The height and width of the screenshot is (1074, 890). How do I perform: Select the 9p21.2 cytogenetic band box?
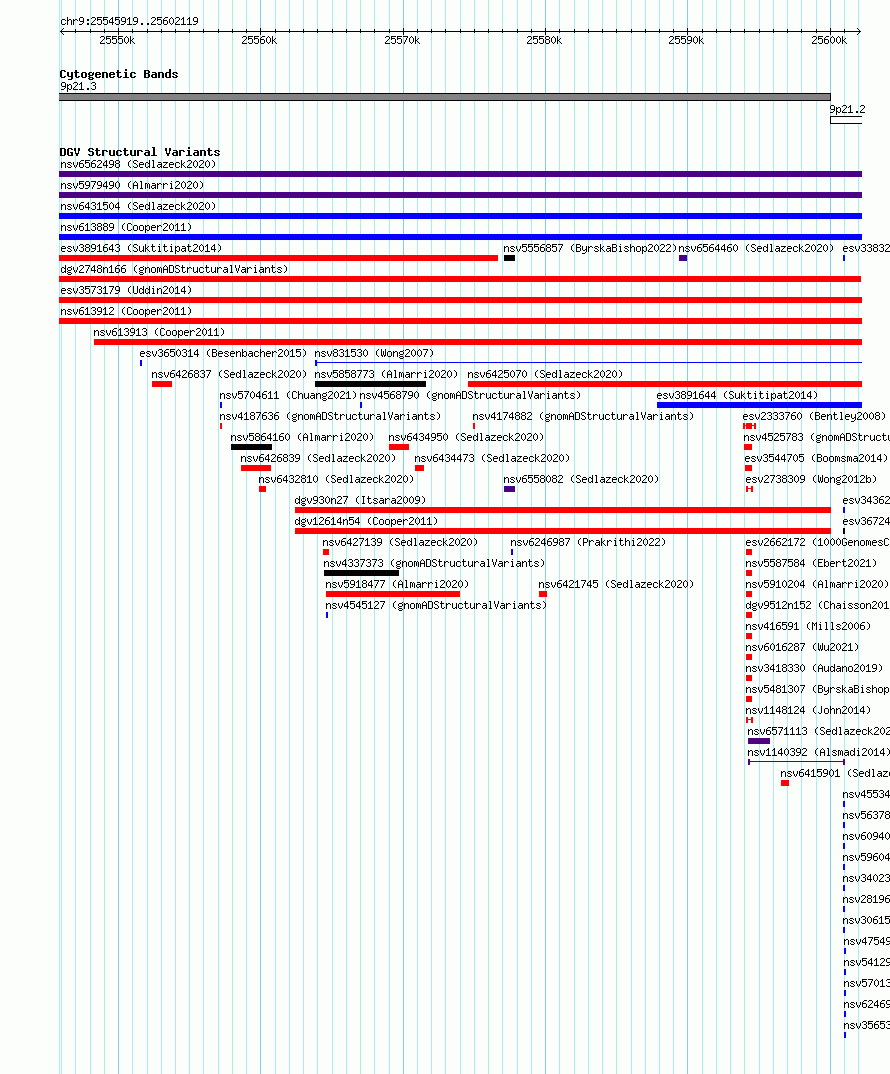tap(846, 121)
